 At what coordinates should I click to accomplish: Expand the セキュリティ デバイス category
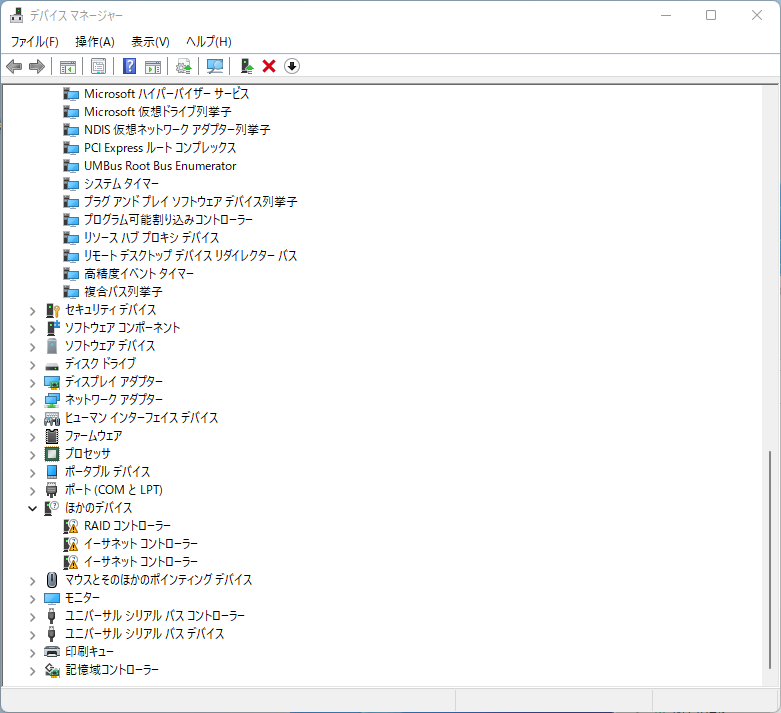tap(32, 311)
